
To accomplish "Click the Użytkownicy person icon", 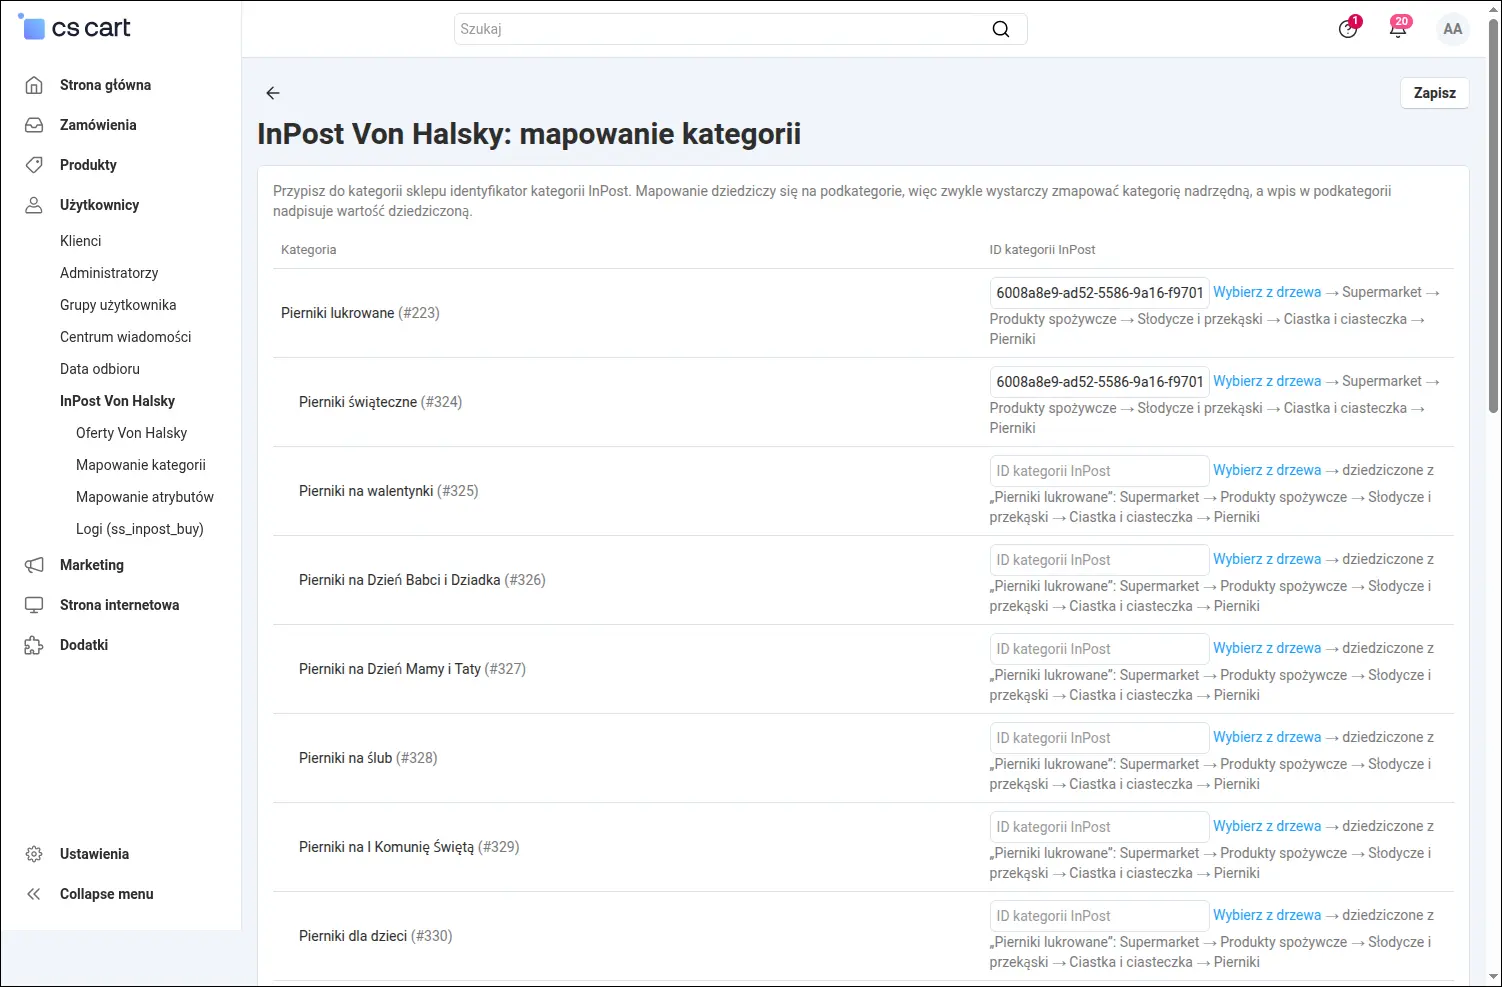I will (34, 205).
